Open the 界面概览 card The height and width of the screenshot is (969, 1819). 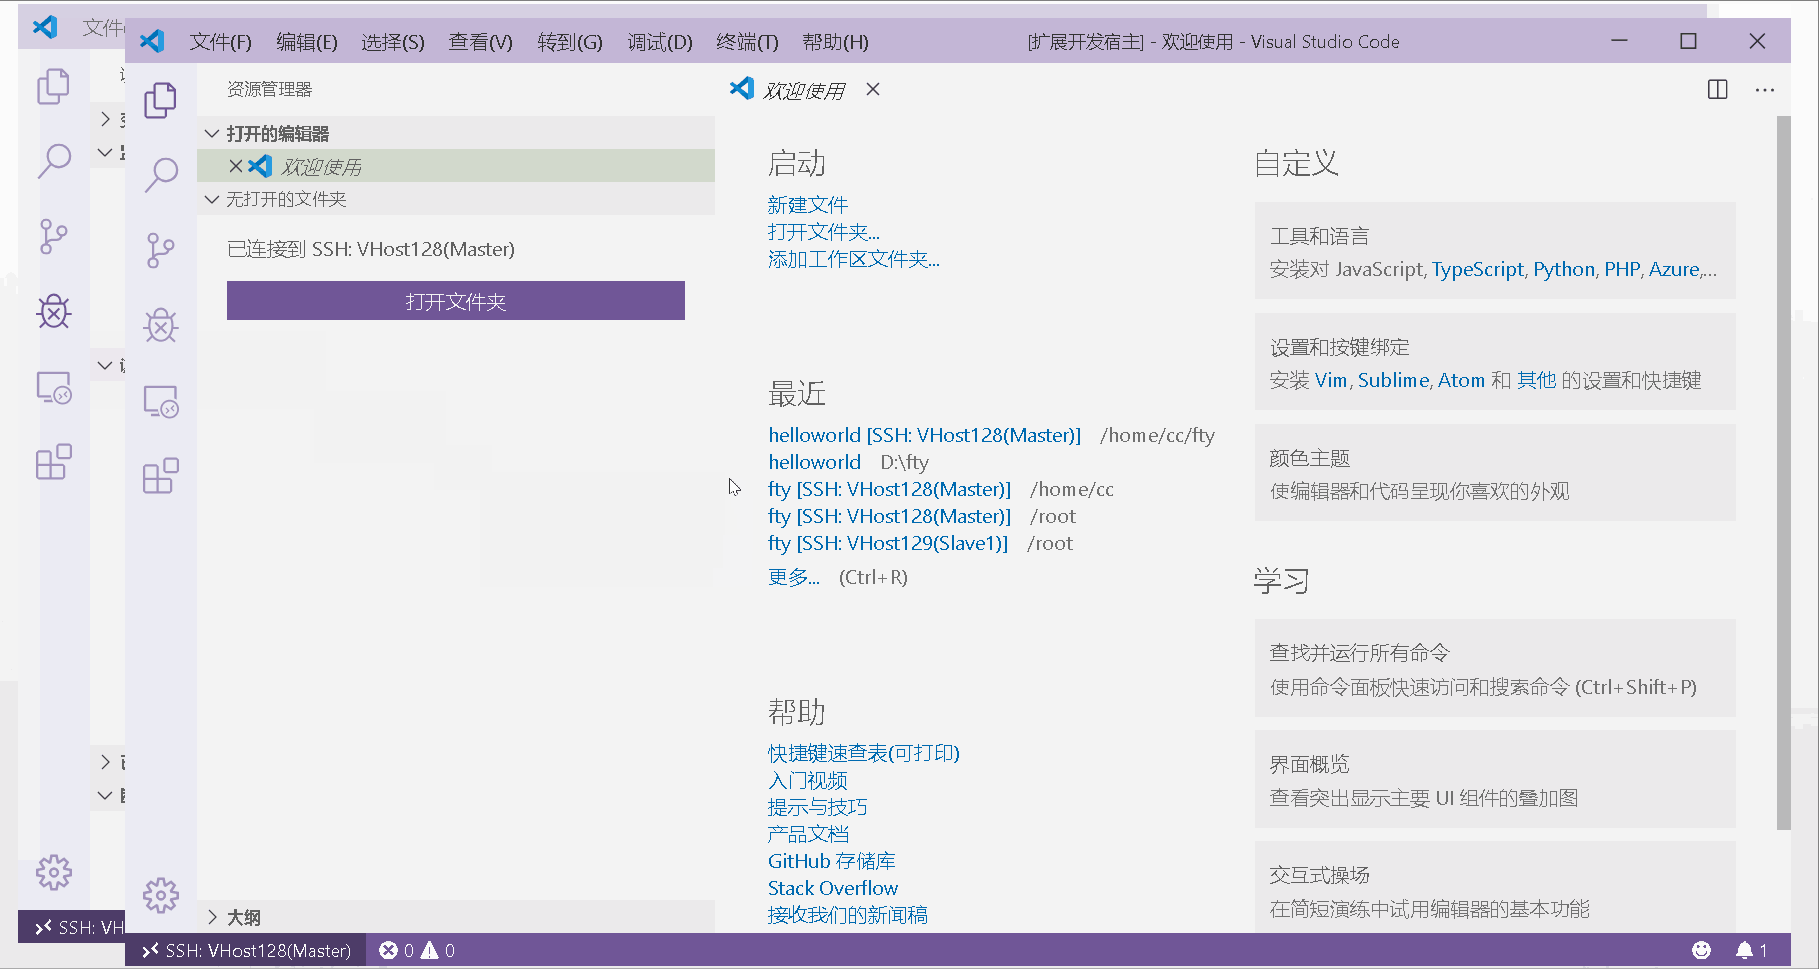(x=1495, y=780)
